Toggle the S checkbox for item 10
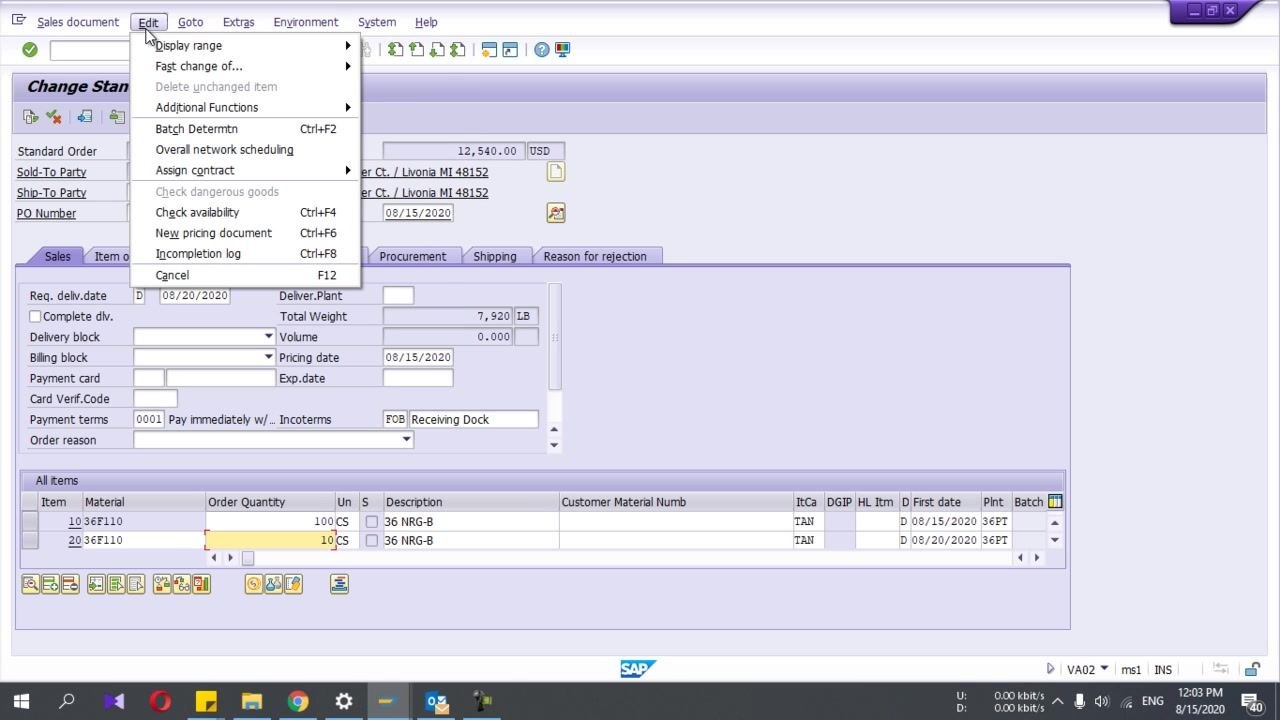 tap(372, 522)
